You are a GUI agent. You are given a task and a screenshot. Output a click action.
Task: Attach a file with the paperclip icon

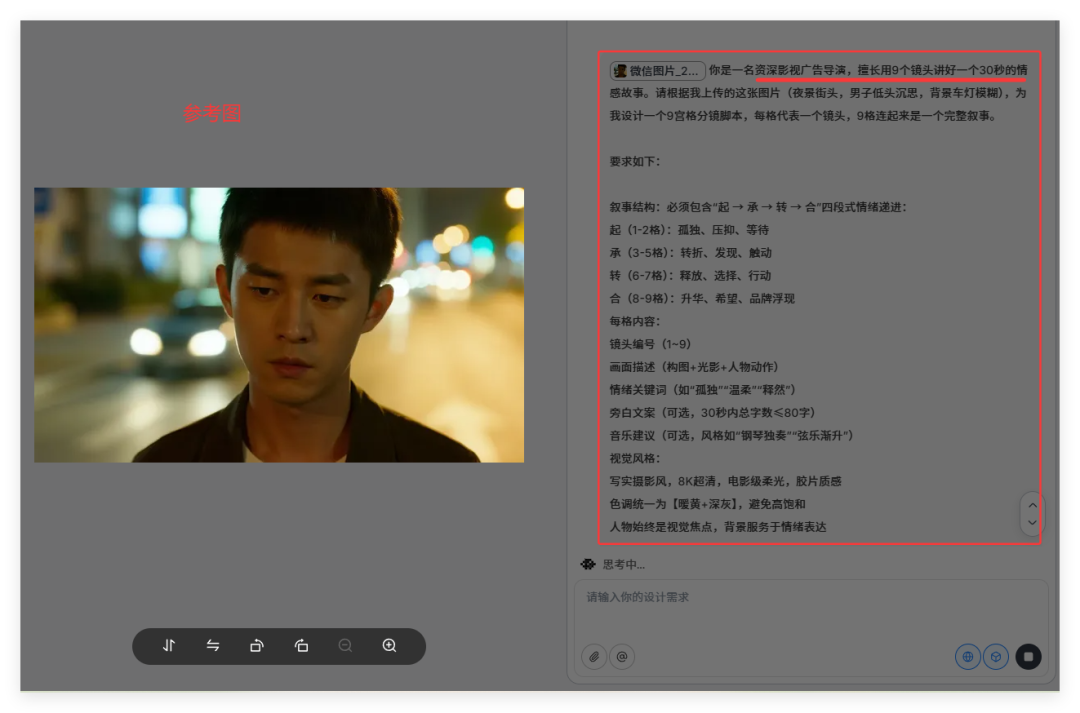click(596, 656)
